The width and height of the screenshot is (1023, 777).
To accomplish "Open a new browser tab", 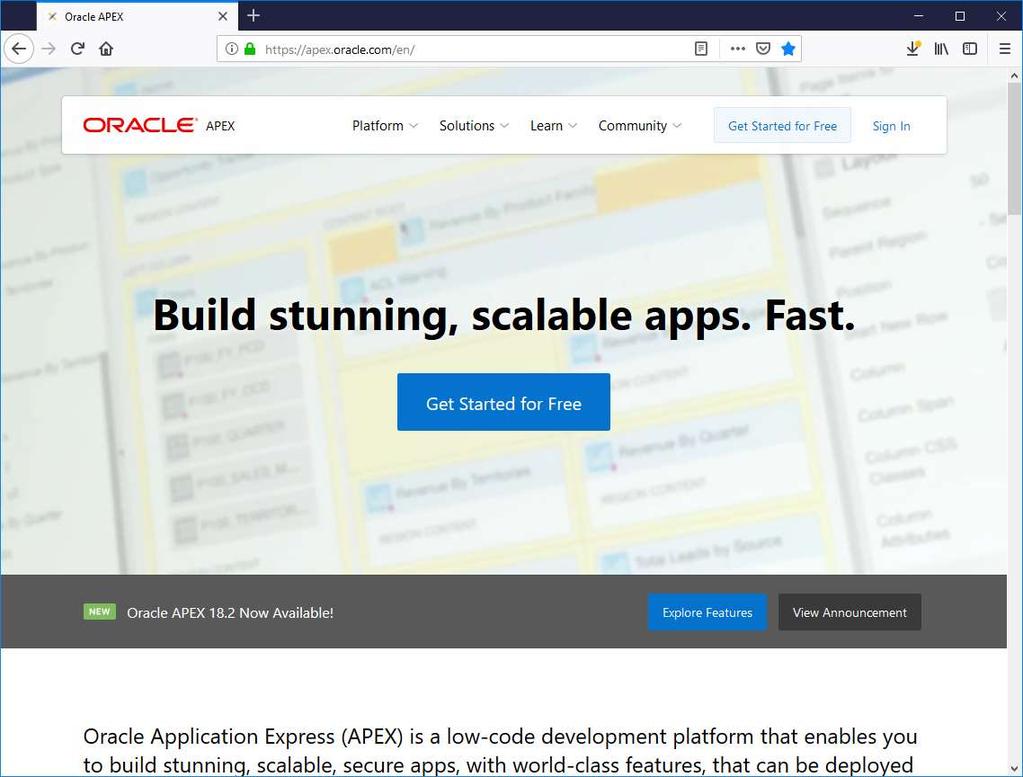I will tap(254, 16).
